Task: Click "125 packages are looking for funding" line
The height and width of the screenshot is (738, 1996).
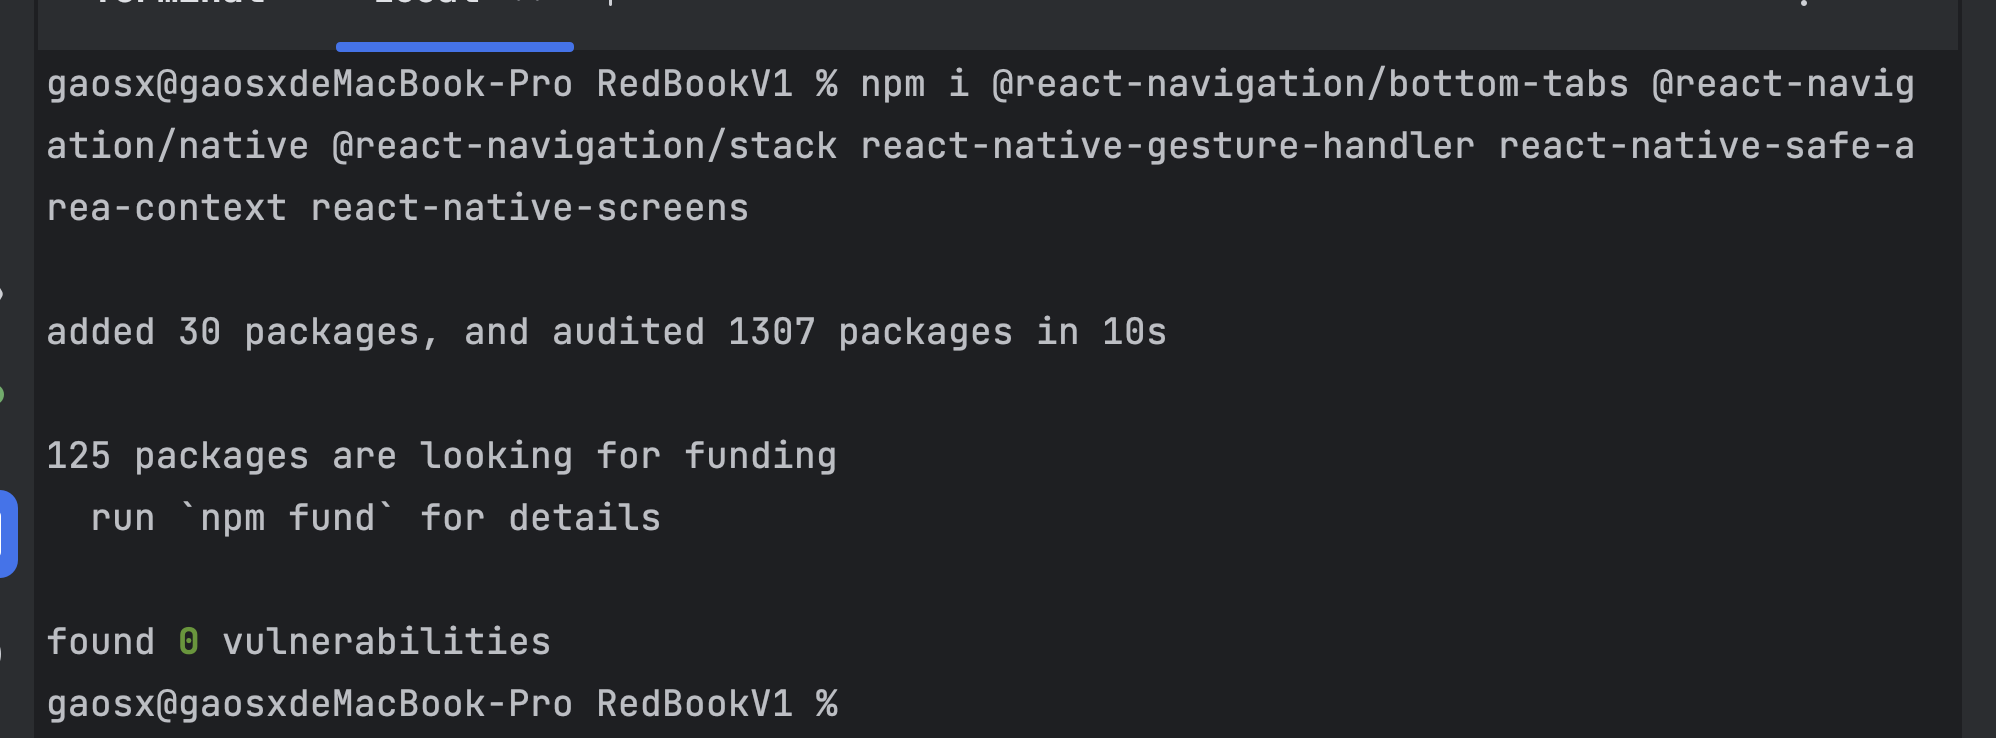Action: click(441, 456)
